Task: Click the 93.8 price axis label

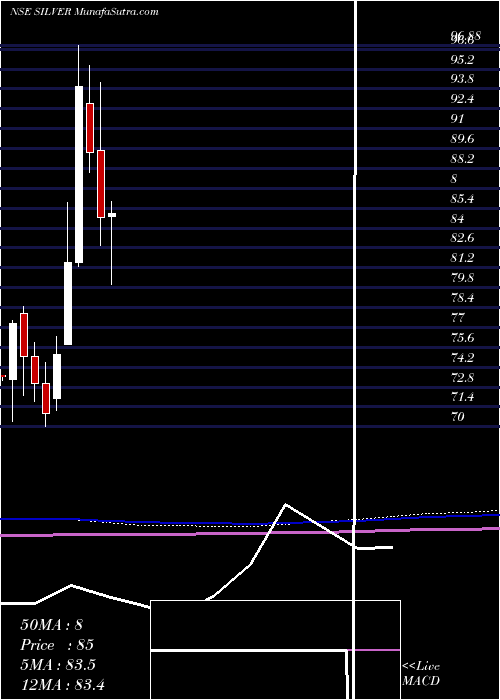Action: pos(462,79)
